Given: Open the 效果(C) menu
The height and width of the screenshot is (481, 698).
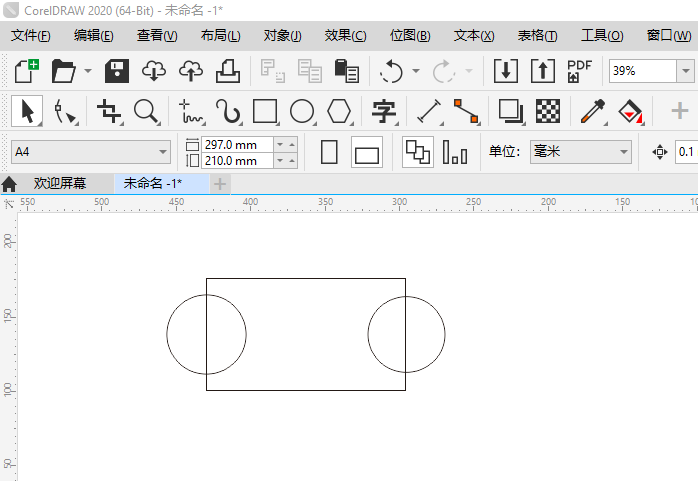Looking at the screenshot, I should coord(345,36).
